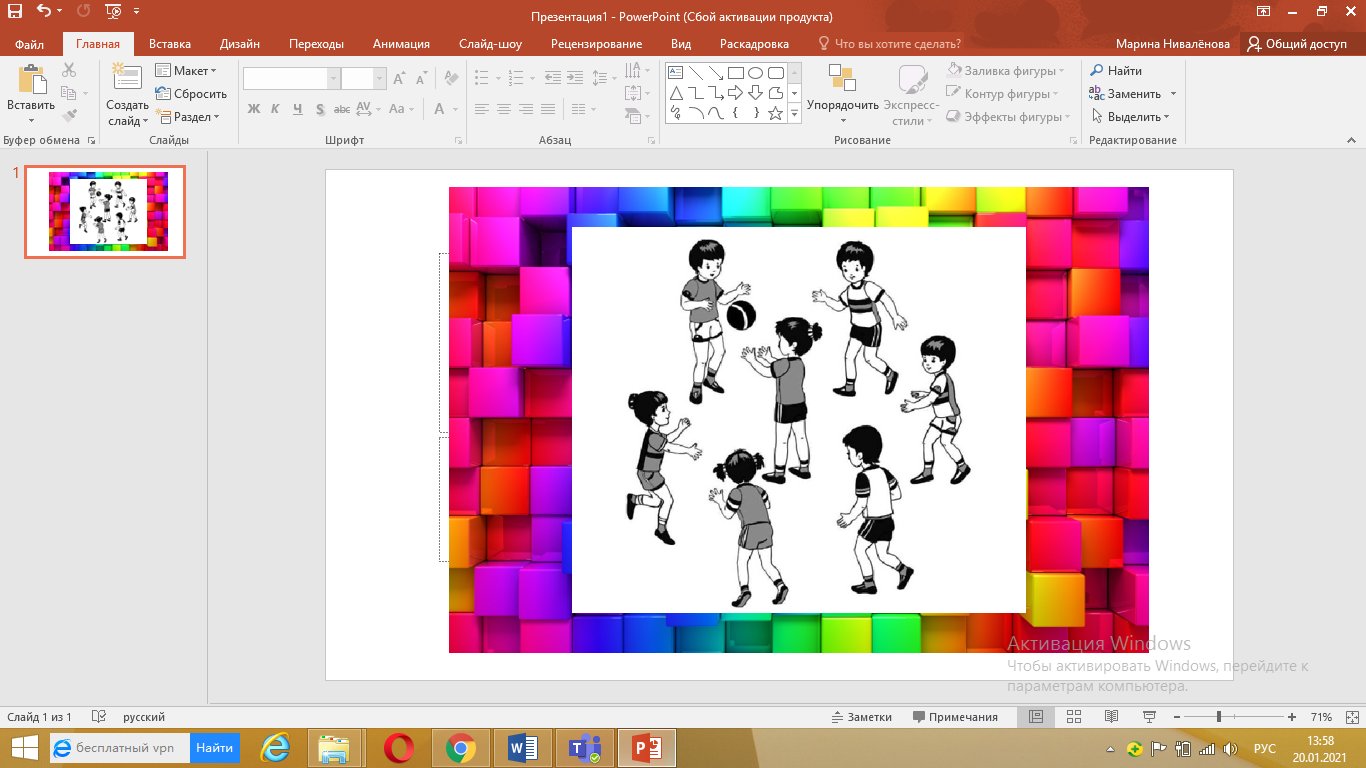Expand the font size combo box

(x=380, y=79)
